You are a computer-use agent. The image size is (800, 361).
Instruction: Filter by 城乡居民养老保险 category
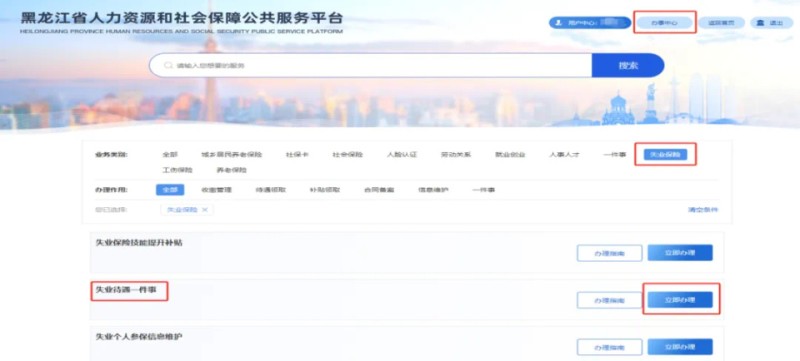232,154
